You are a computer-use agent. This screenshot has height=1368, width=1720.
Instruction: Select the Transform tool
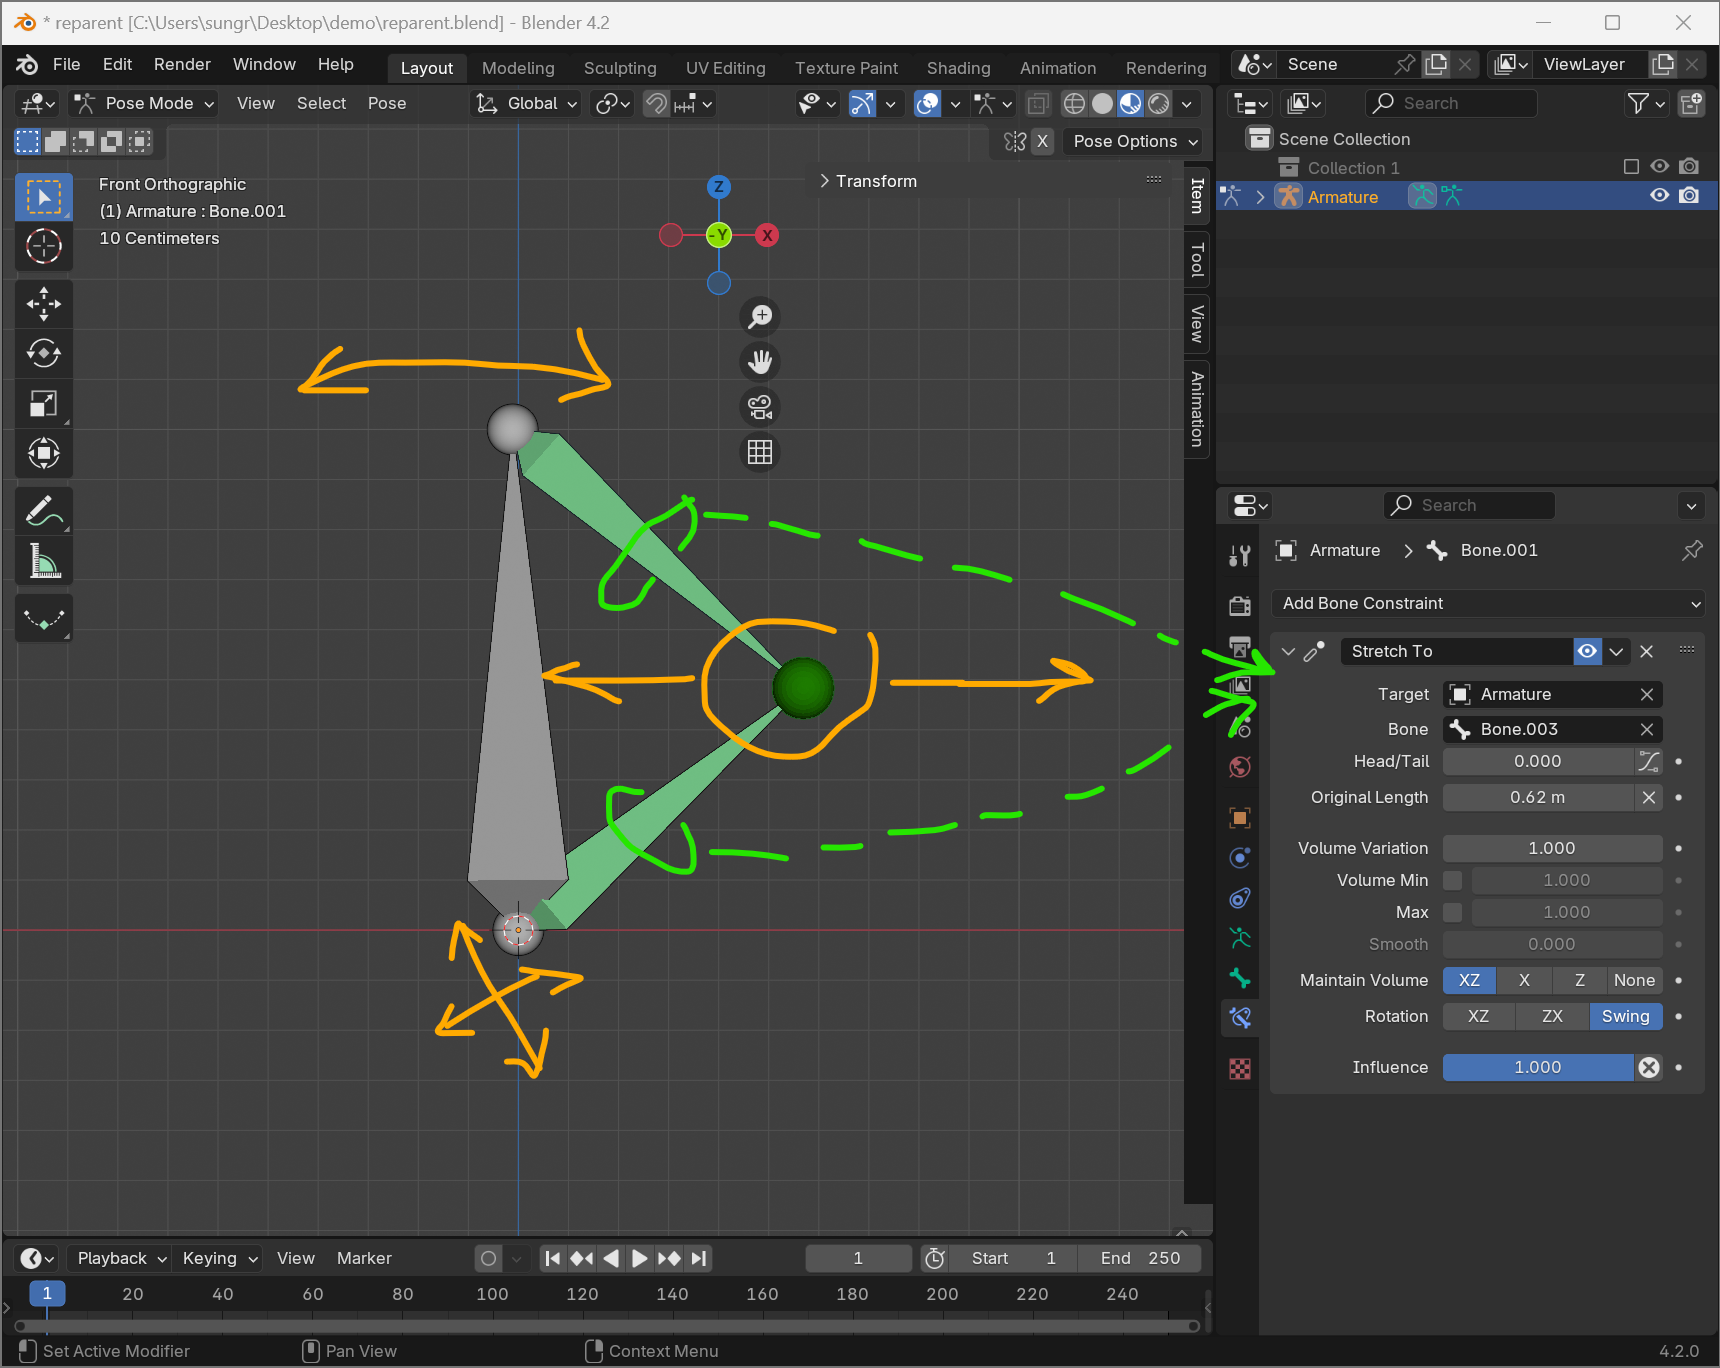(43, 453)
